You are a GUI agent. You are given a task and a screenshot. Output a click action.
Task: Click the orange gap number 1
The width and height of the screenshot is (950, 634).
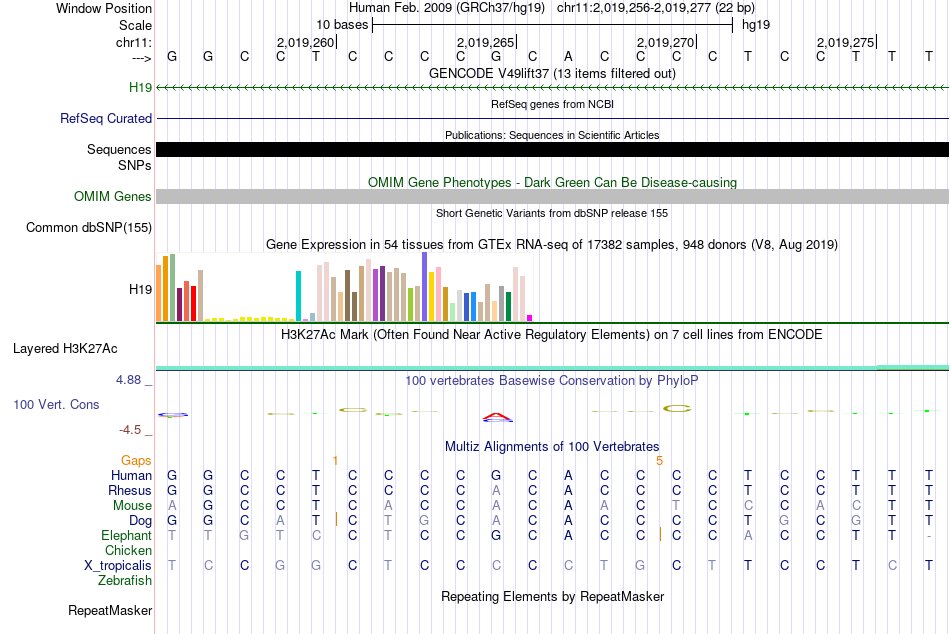[335, 461]
